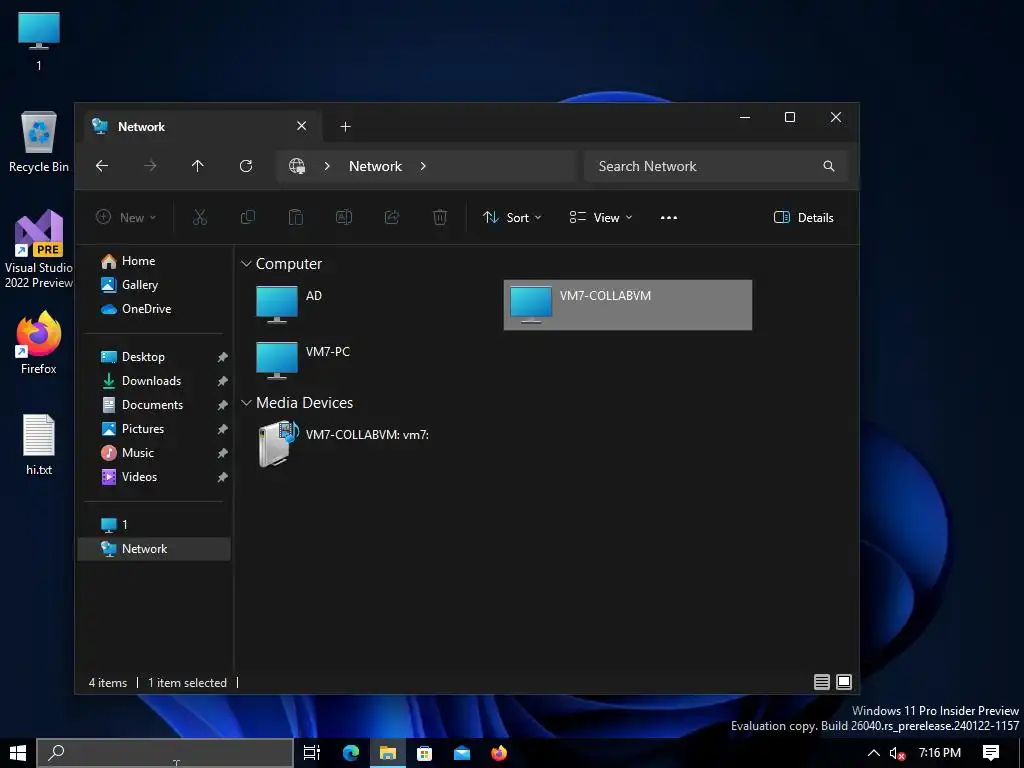Viewport: 1024px width, 768px height.
Task: Switch to details list view icon in status bar
Action: click(x=822, y=682)
